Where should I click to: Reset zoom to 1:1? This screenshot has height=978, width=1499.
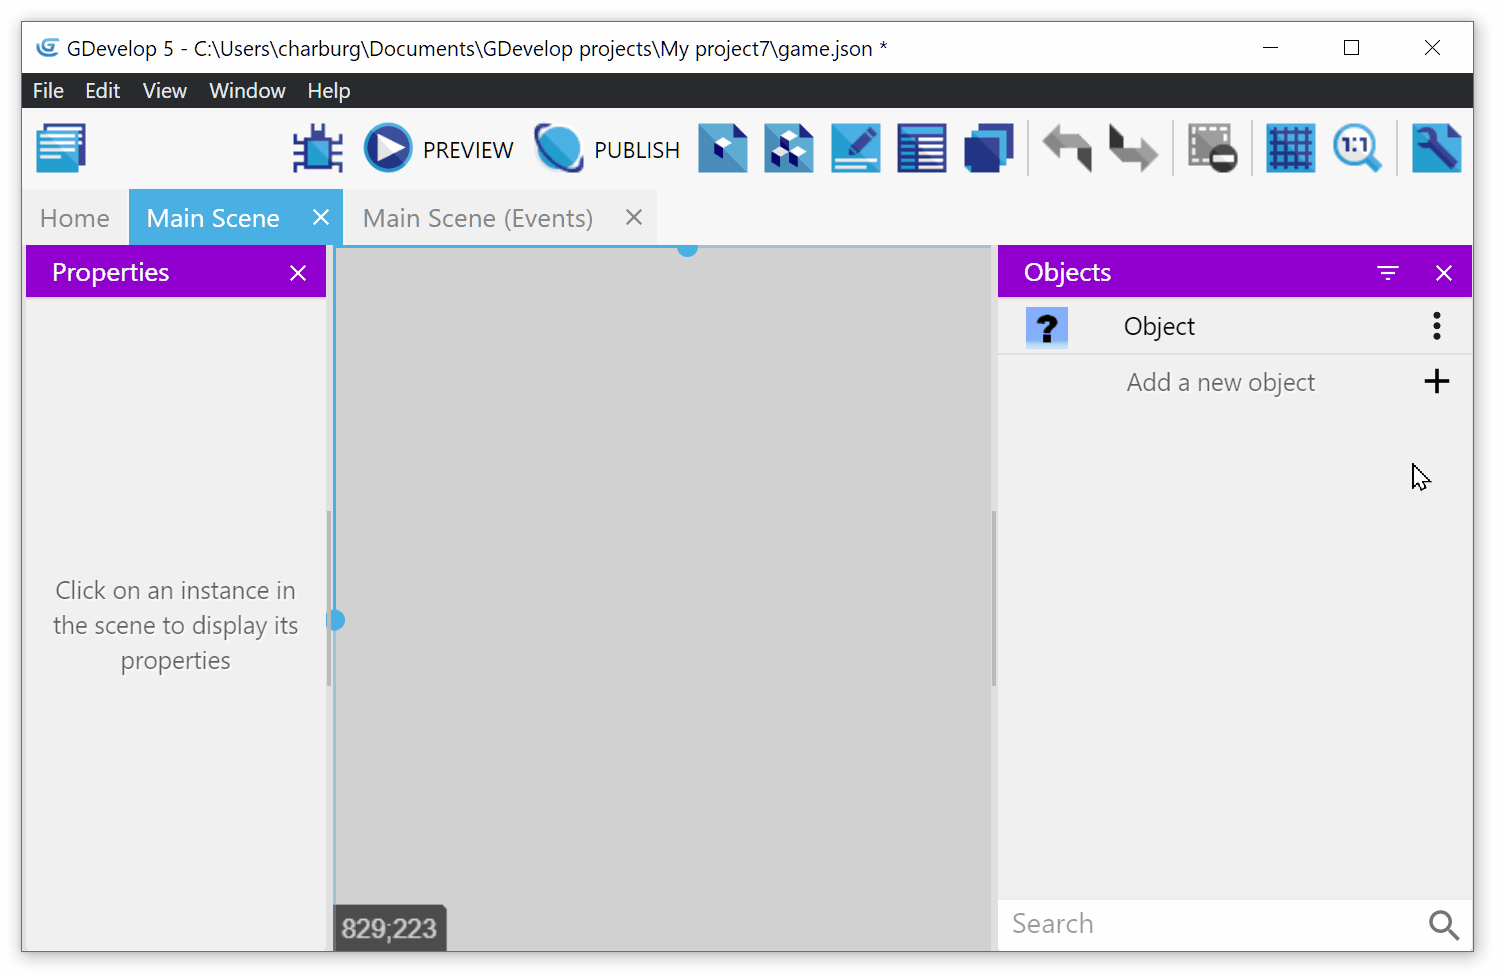coord(1358,147)
